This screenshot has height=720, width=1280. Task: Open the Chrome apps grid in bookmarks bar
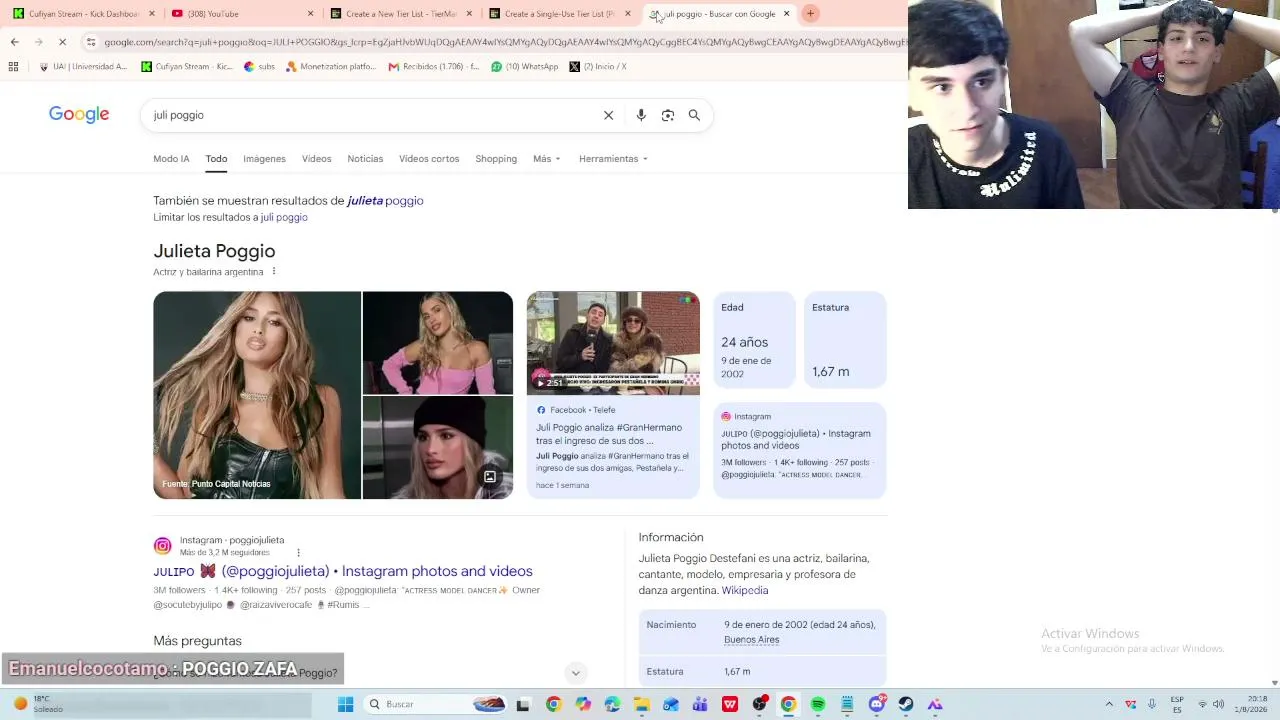13,67
